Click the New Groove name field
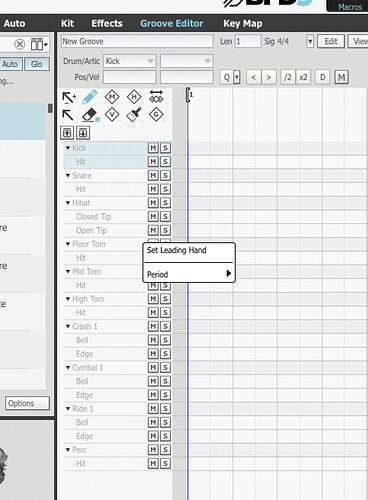The width and height of the screenshot is (368, 500). pyautogui.click(x=137, y=41)
